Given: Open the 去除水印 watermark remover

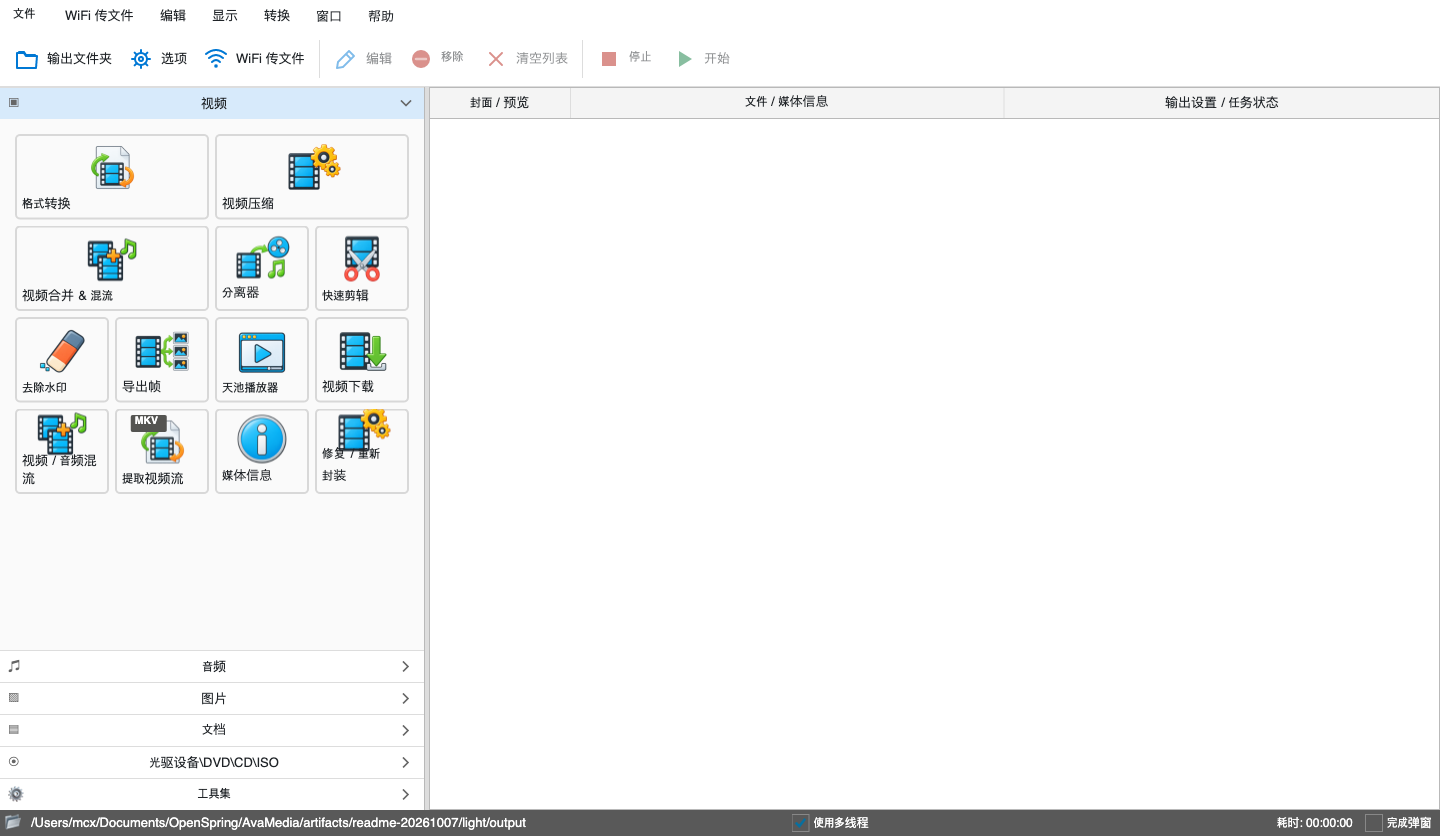Looking at the screenshot, I should (62, 360).
